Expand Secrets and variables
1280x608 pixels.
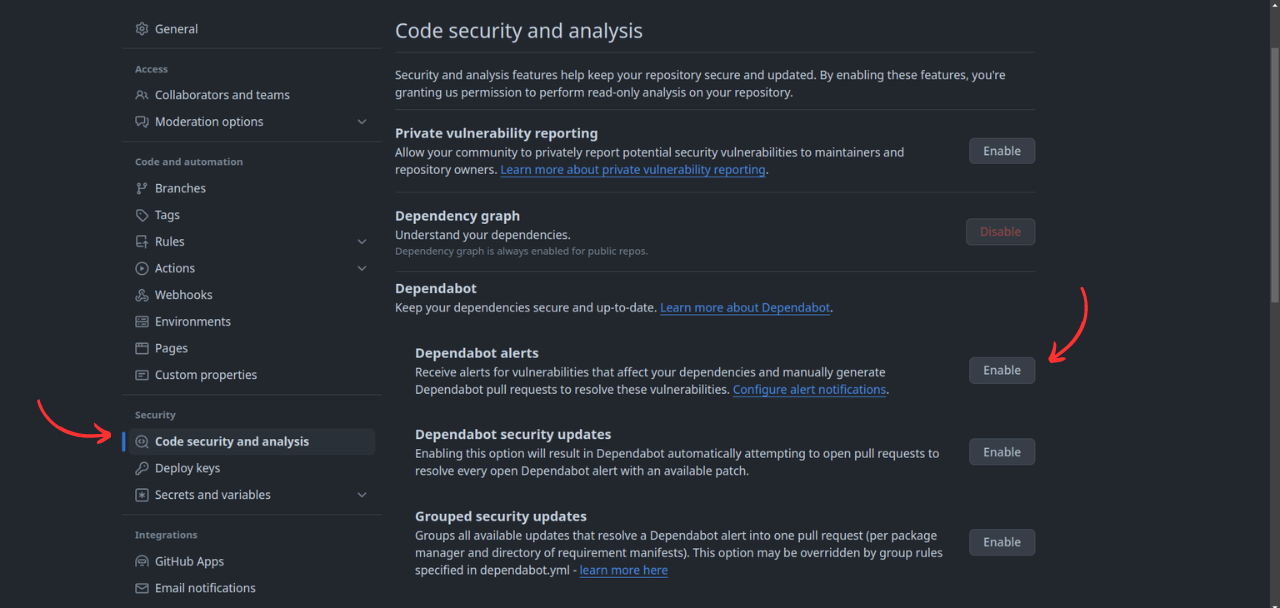[x=363, y=494]
